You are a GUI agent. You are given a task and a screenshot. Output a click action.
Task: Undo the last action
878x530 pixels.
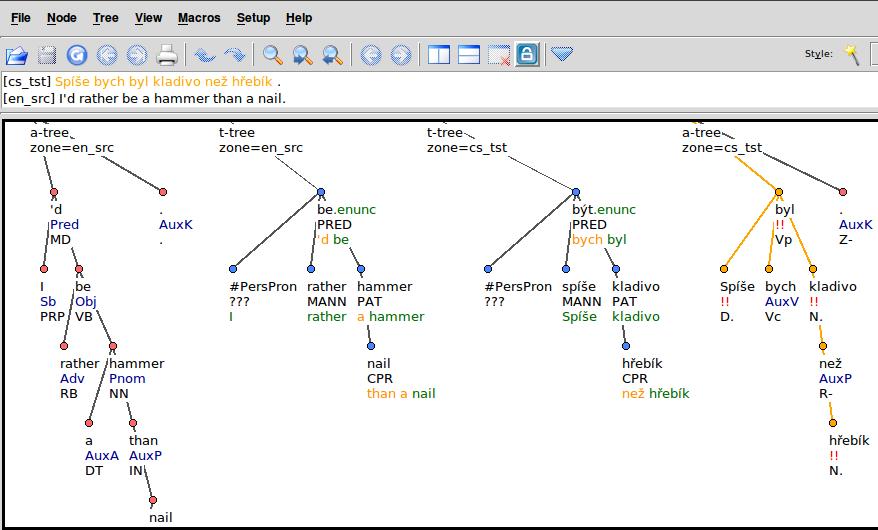[204, 55]
